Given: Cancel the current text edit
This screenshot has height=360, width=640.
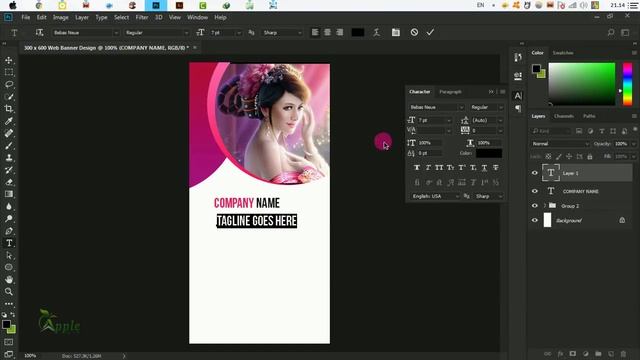Looking at the screenshot, I should pyautogui.click(x=414, y=32).
